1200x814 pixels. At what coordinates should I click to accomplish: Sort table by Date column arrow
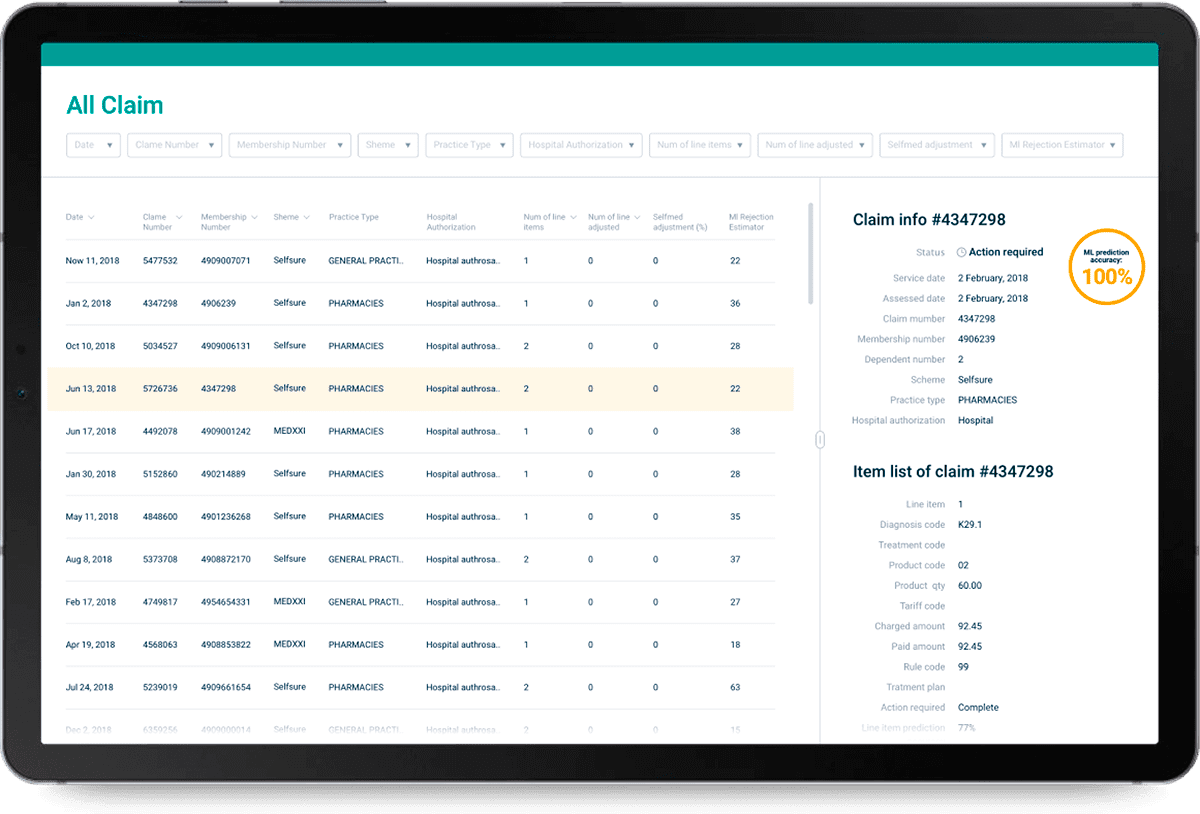pyautogui.click(x=92, y=217)
